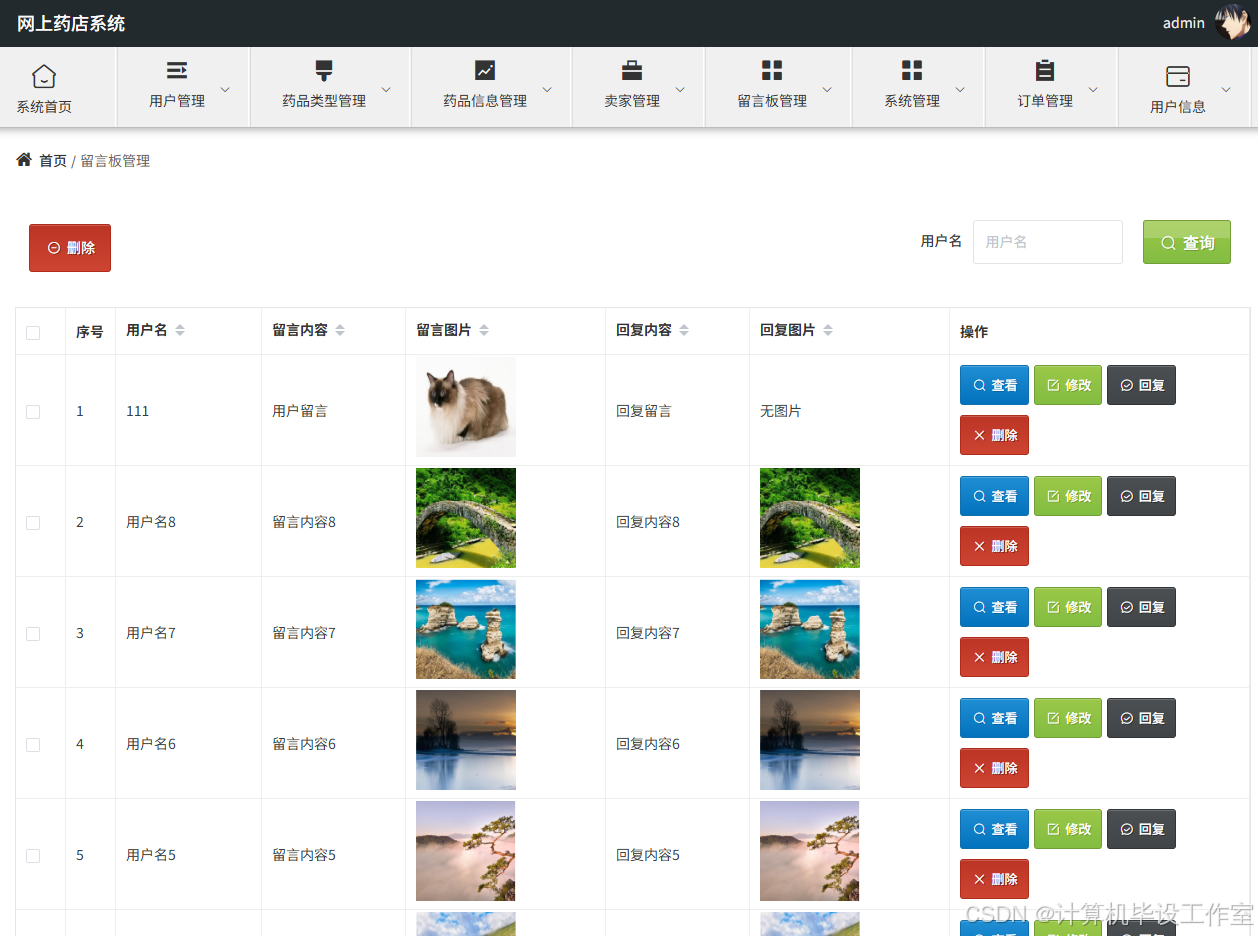Click 修改 for 用户名6
The image size is (1258, 936).
tap(1068, 718)
